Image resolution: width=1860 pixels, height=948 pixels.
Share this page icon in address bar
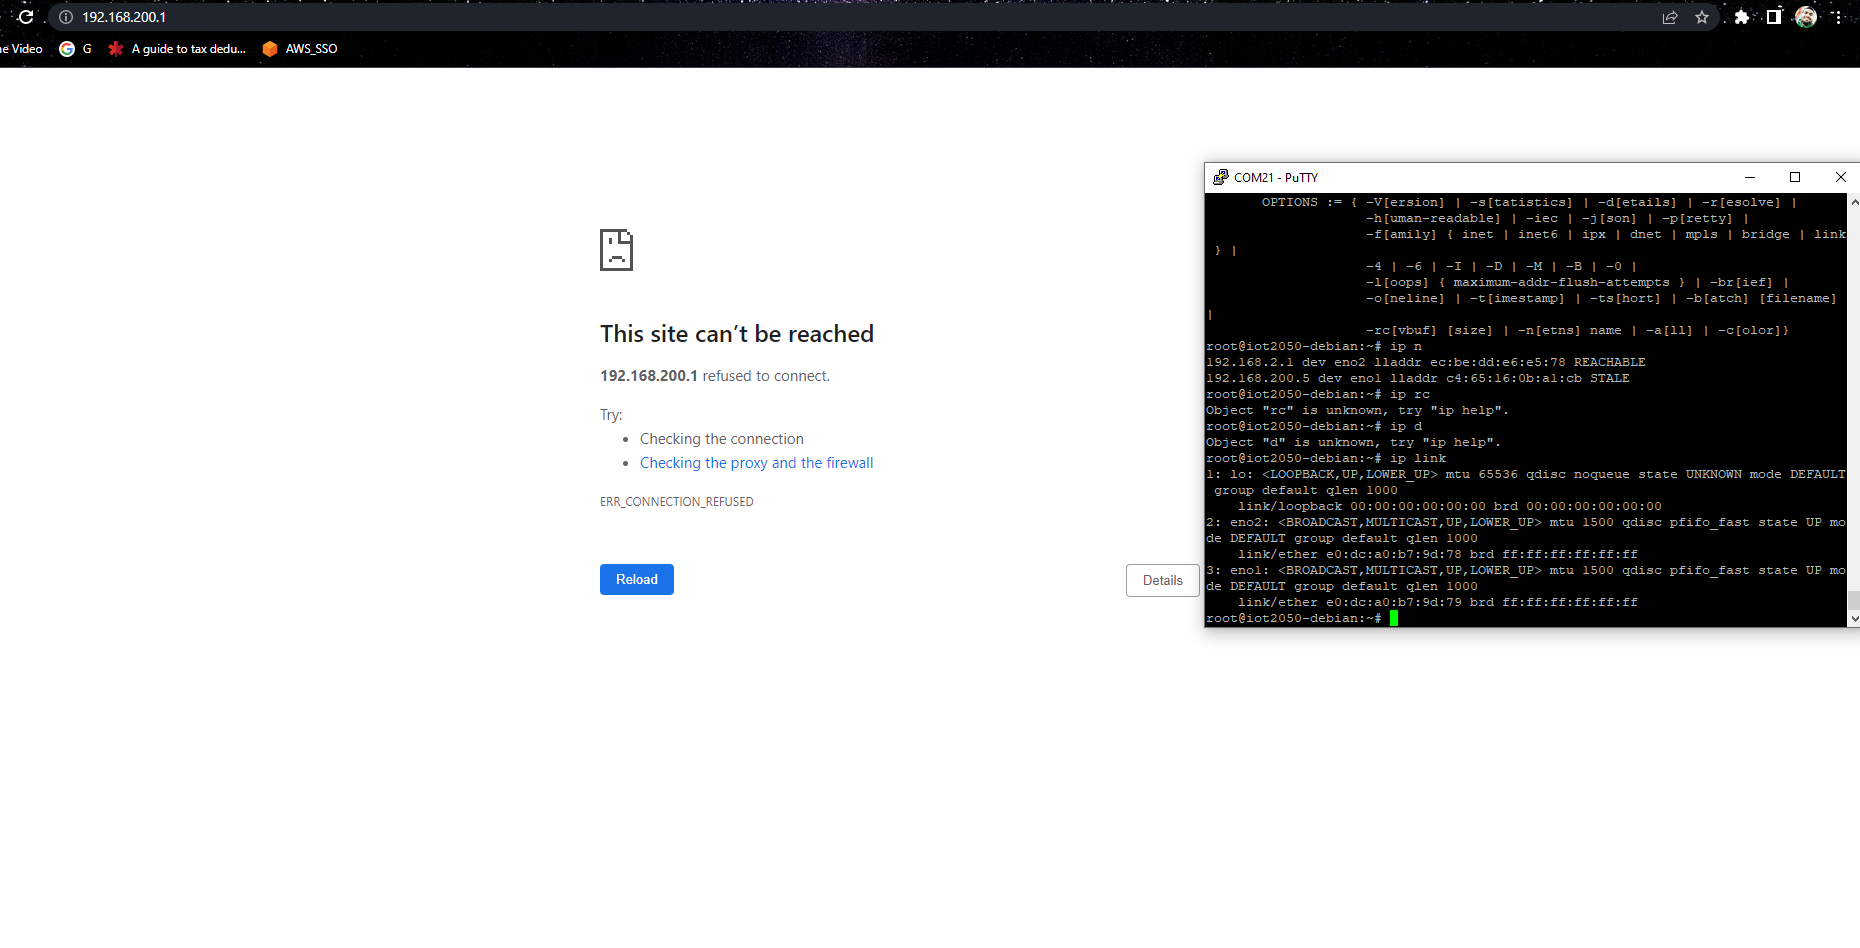coord(1670,17)
